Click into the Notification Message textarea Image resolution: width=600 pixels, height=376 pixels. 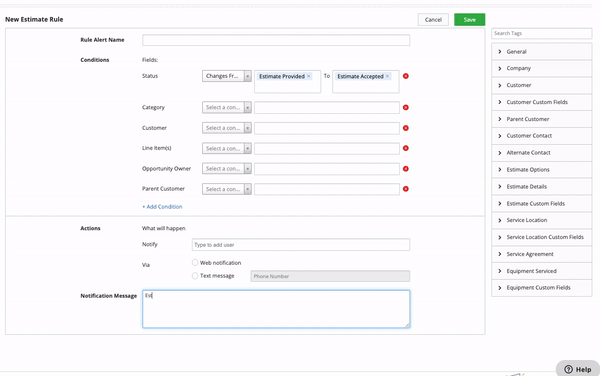(276, 309)
